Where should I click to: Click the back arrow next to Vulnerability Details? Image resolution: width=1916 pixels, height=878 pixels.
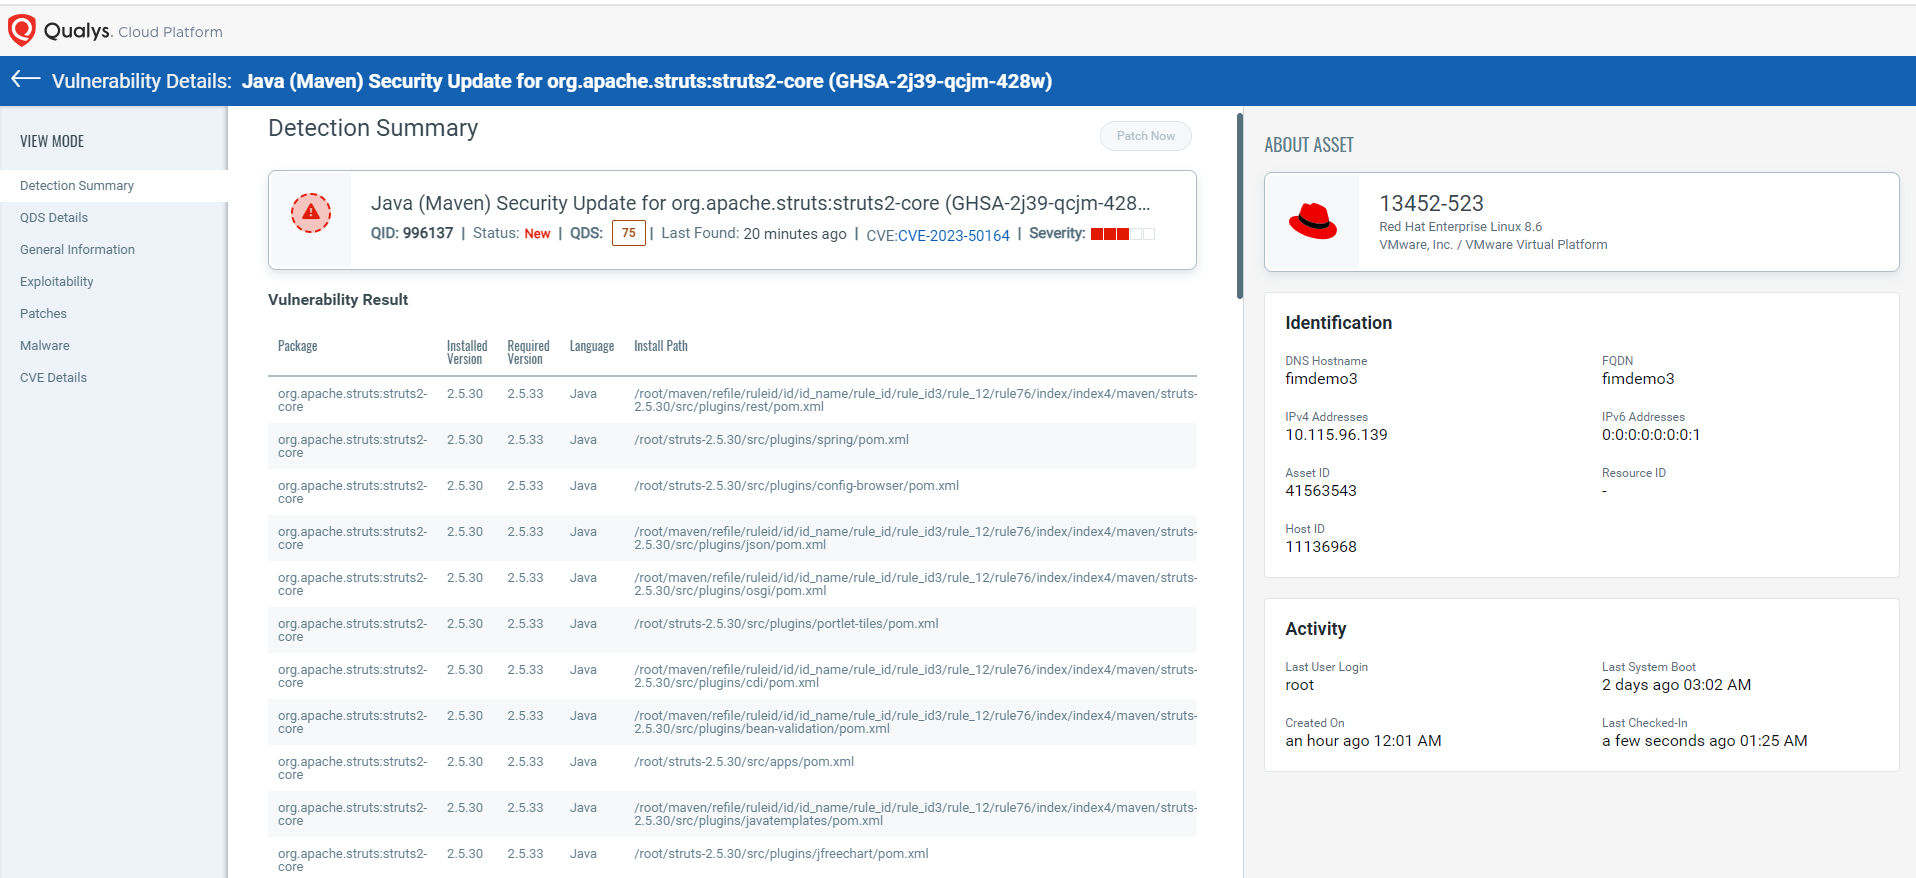point(26,79)
